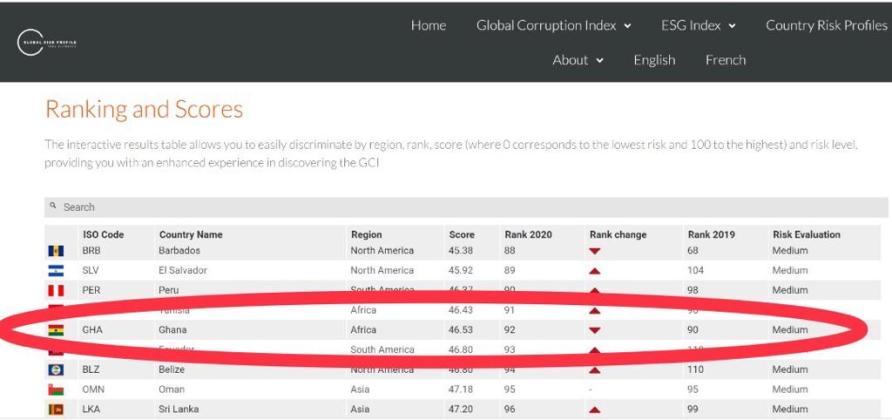Select the Peru country name

tap(168, 290)
